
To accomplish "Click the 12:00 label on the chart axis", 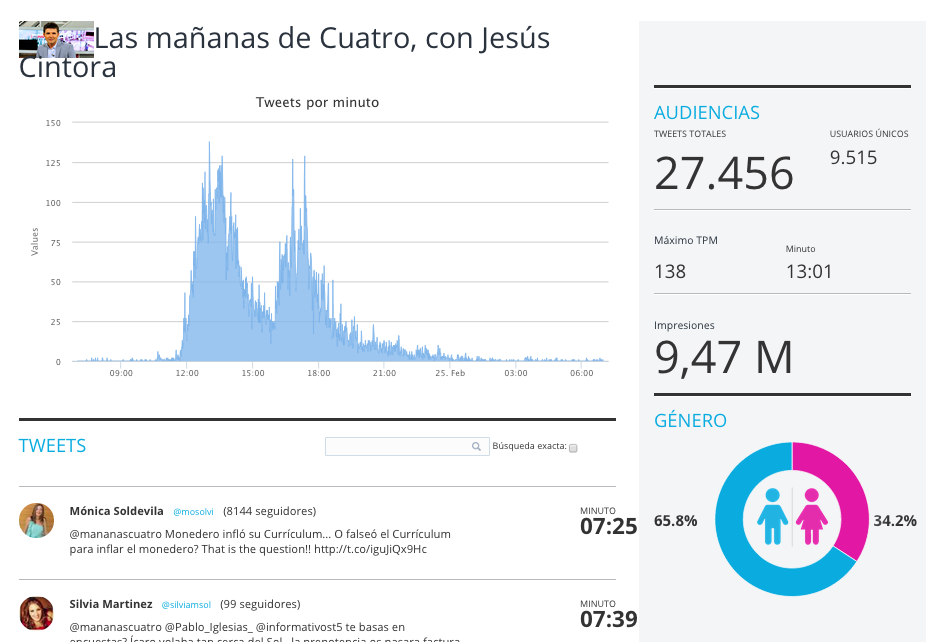I will pyautogui.click(x=187, y=373).
